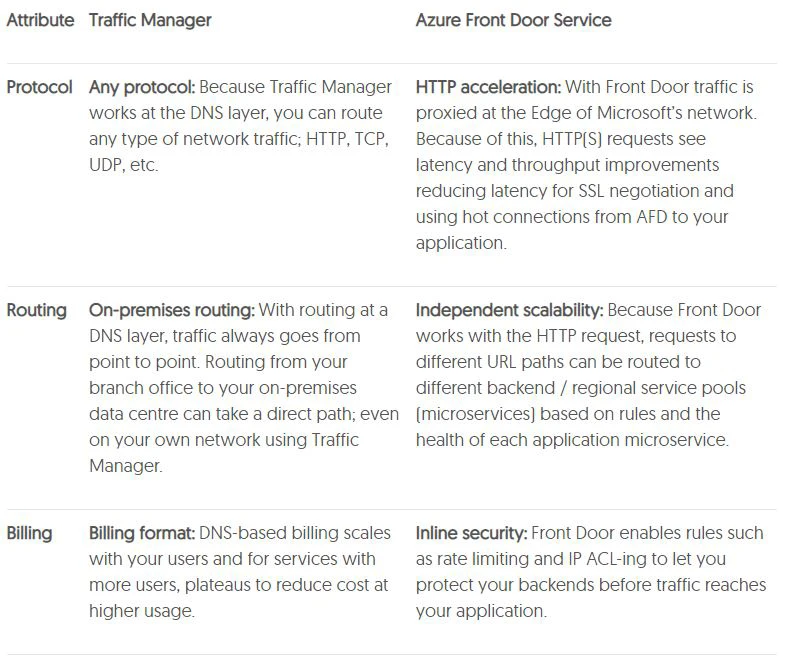Click the "Attribute" column header
786x667 pixels.
pyautogui.click(x=40, y=20)
